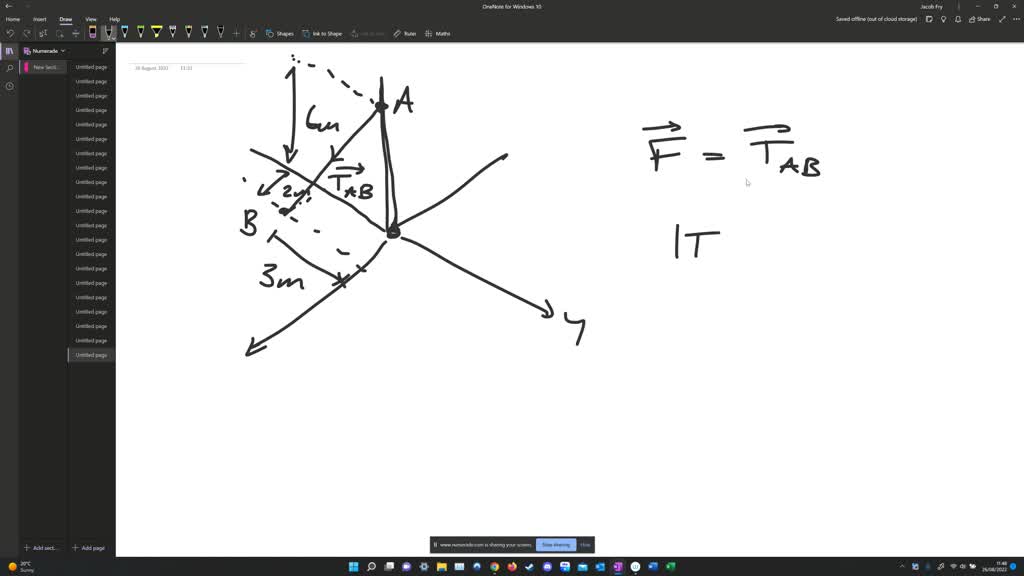Image resolution: width=1024 pixels, height=576 pixels.
Task: Switch to the Insert tab
Action: (39, 18)
